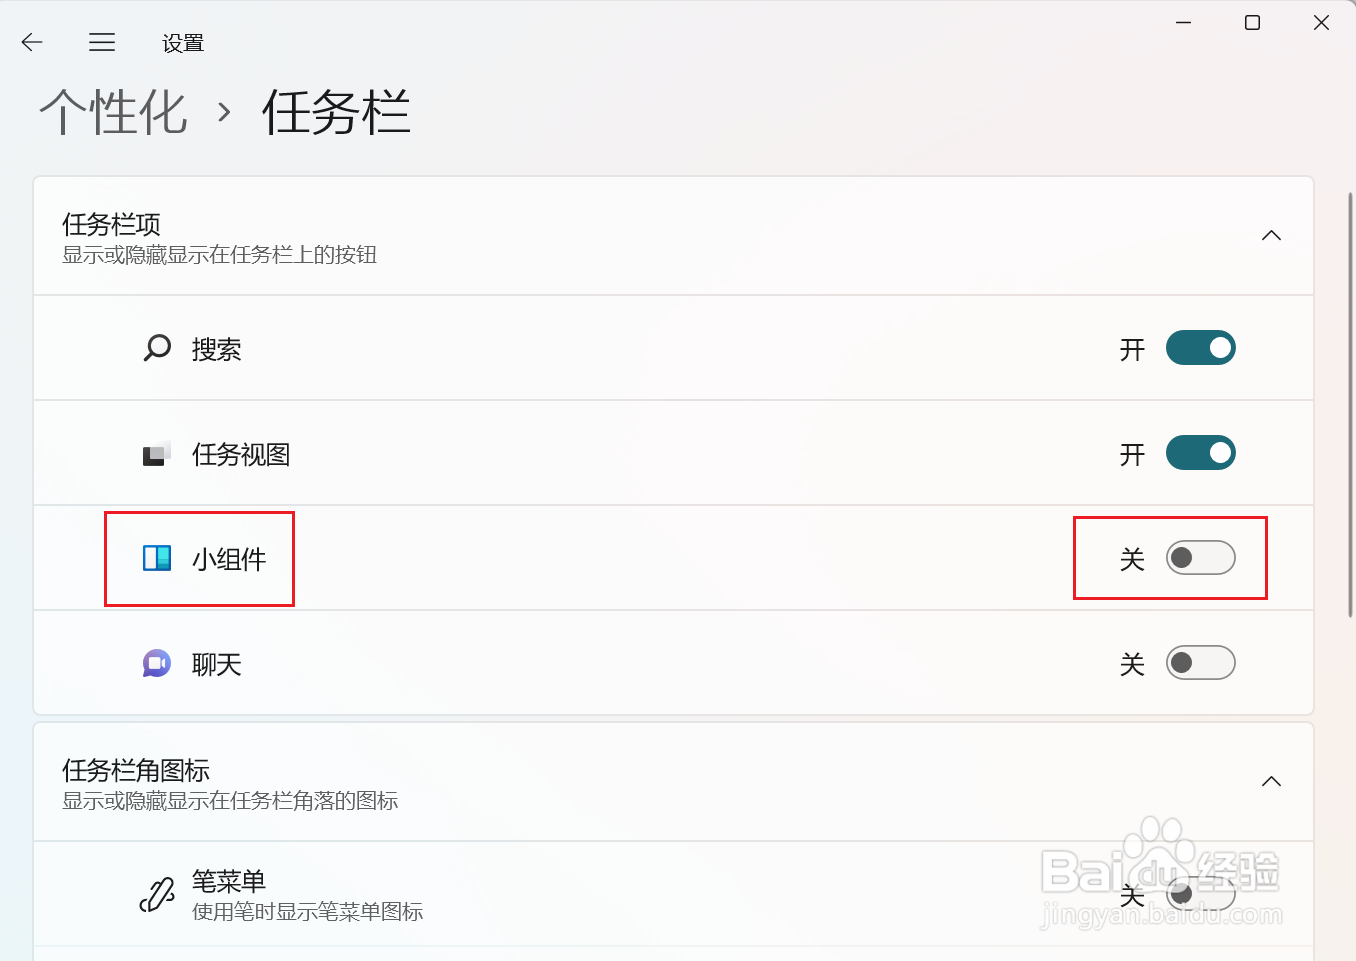Click the Chat (聊天) icon
Image resolution: width=1356 pixels, height=961 pixels.
(x=157, y=663)
